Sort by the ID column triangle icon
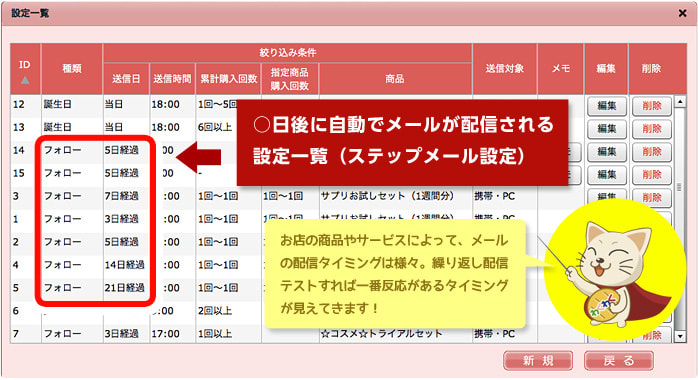This screenshot has width=698, height=380. pos(25,80)
